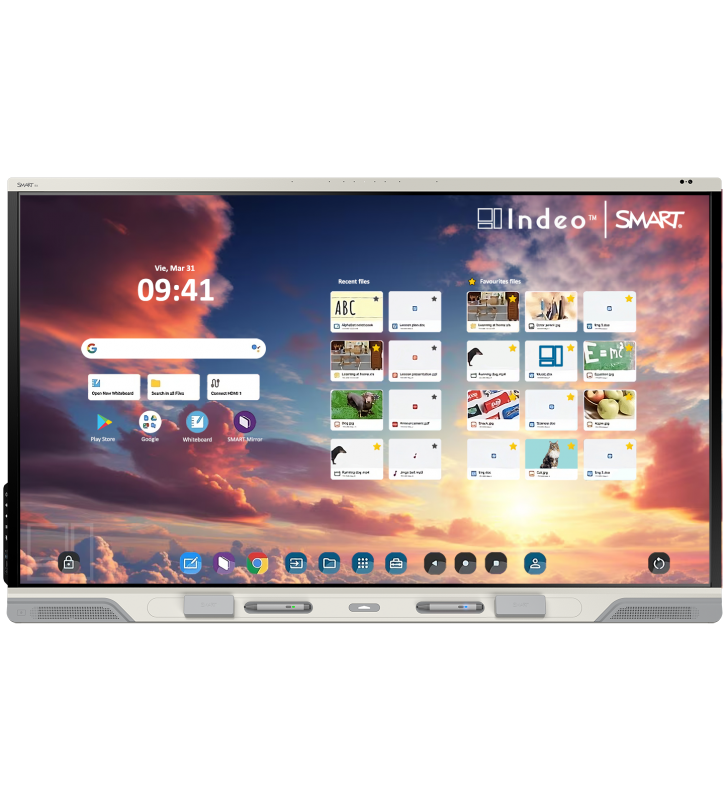
Task: Favourite the Alphabet notebook with its star
Action: (376, 299)
